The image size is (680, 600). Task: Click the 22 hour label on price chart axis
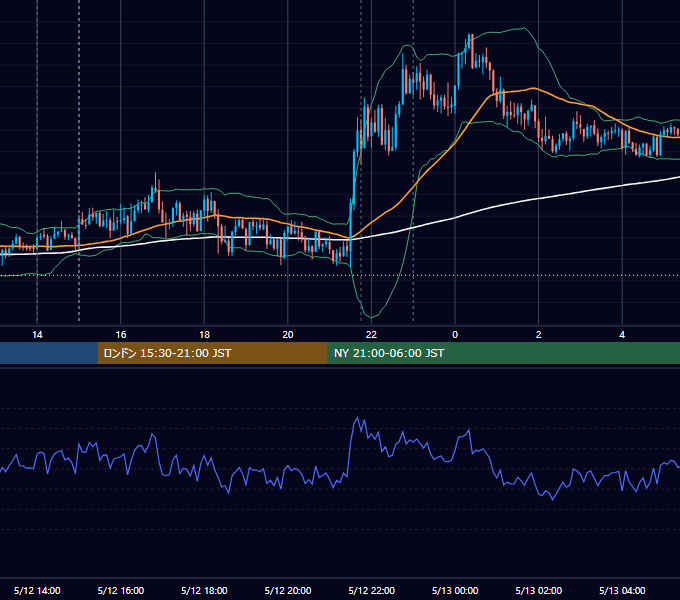371,335
